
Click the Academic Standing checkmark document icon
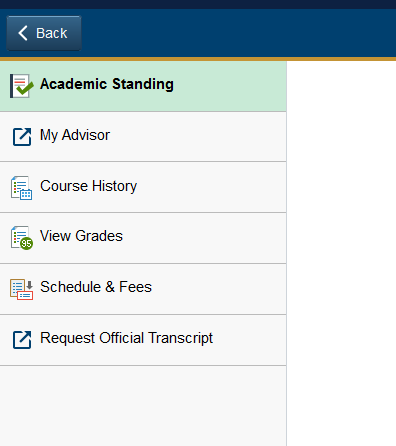[x=22, y=86]
